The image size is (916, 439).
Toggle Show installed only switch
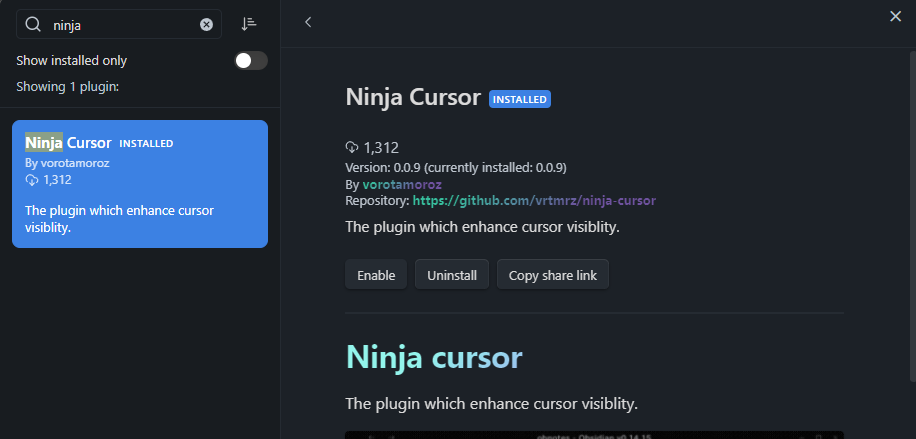pos(251,61)
